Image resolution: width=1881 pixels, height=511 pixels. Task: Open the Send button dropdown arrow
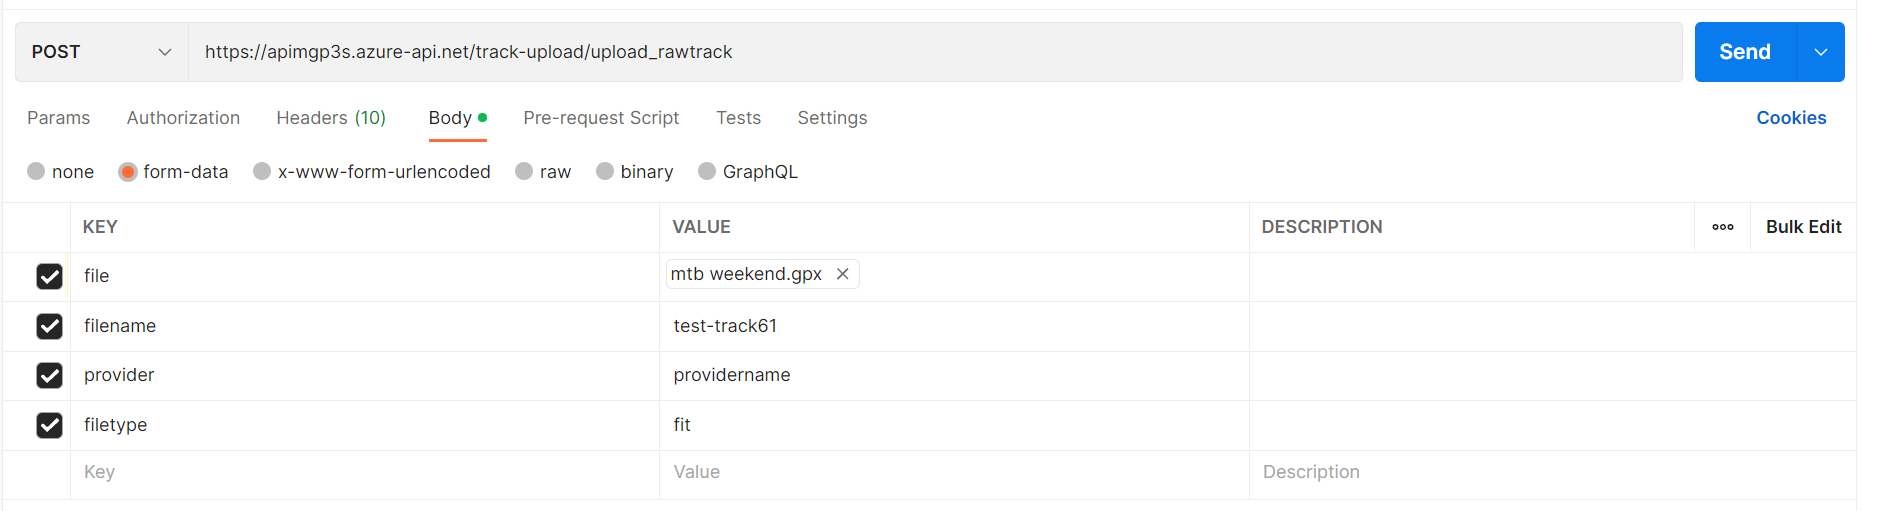click(1821, 52)
